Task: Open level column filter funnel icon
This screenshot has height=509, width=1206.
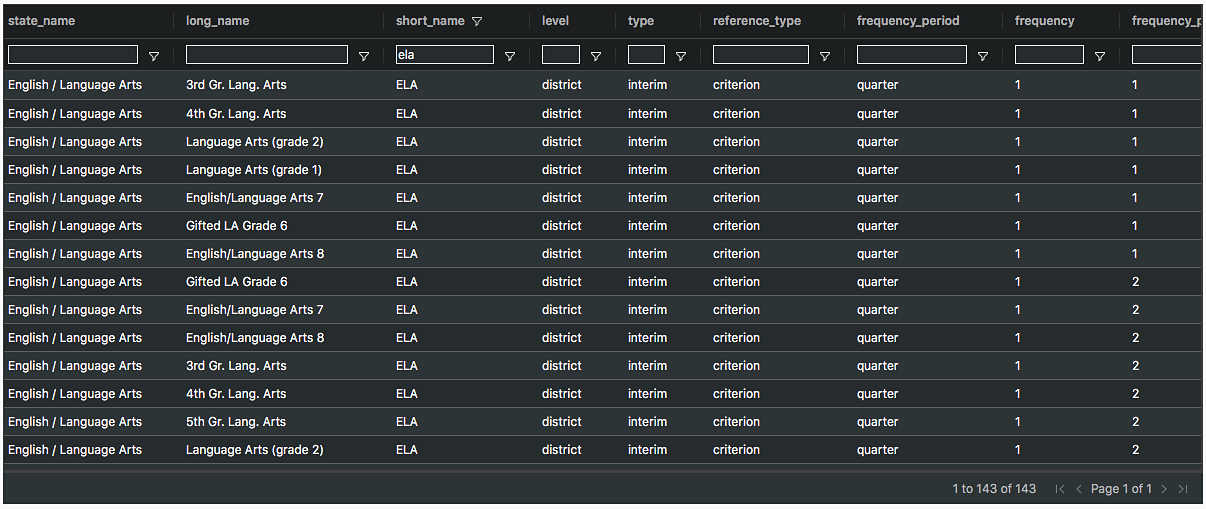Action: coord(596,57)
